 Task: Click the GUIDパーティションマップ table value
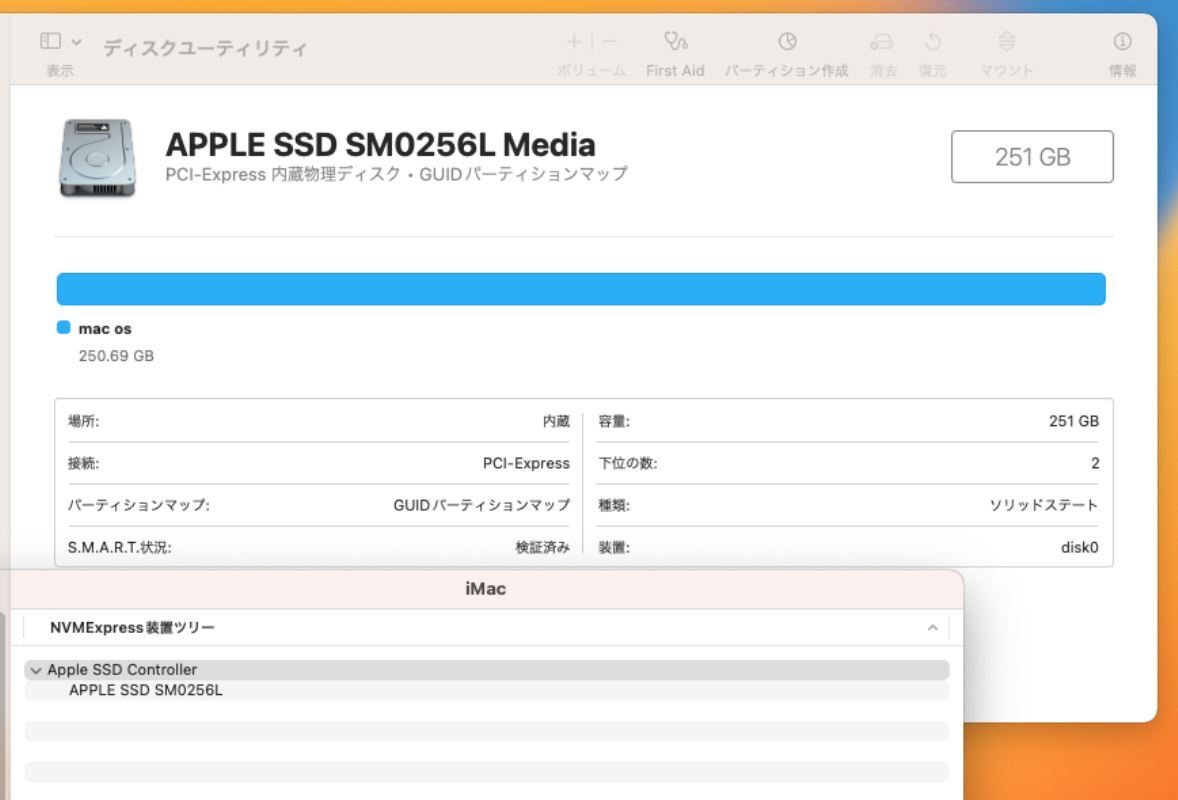482,506
